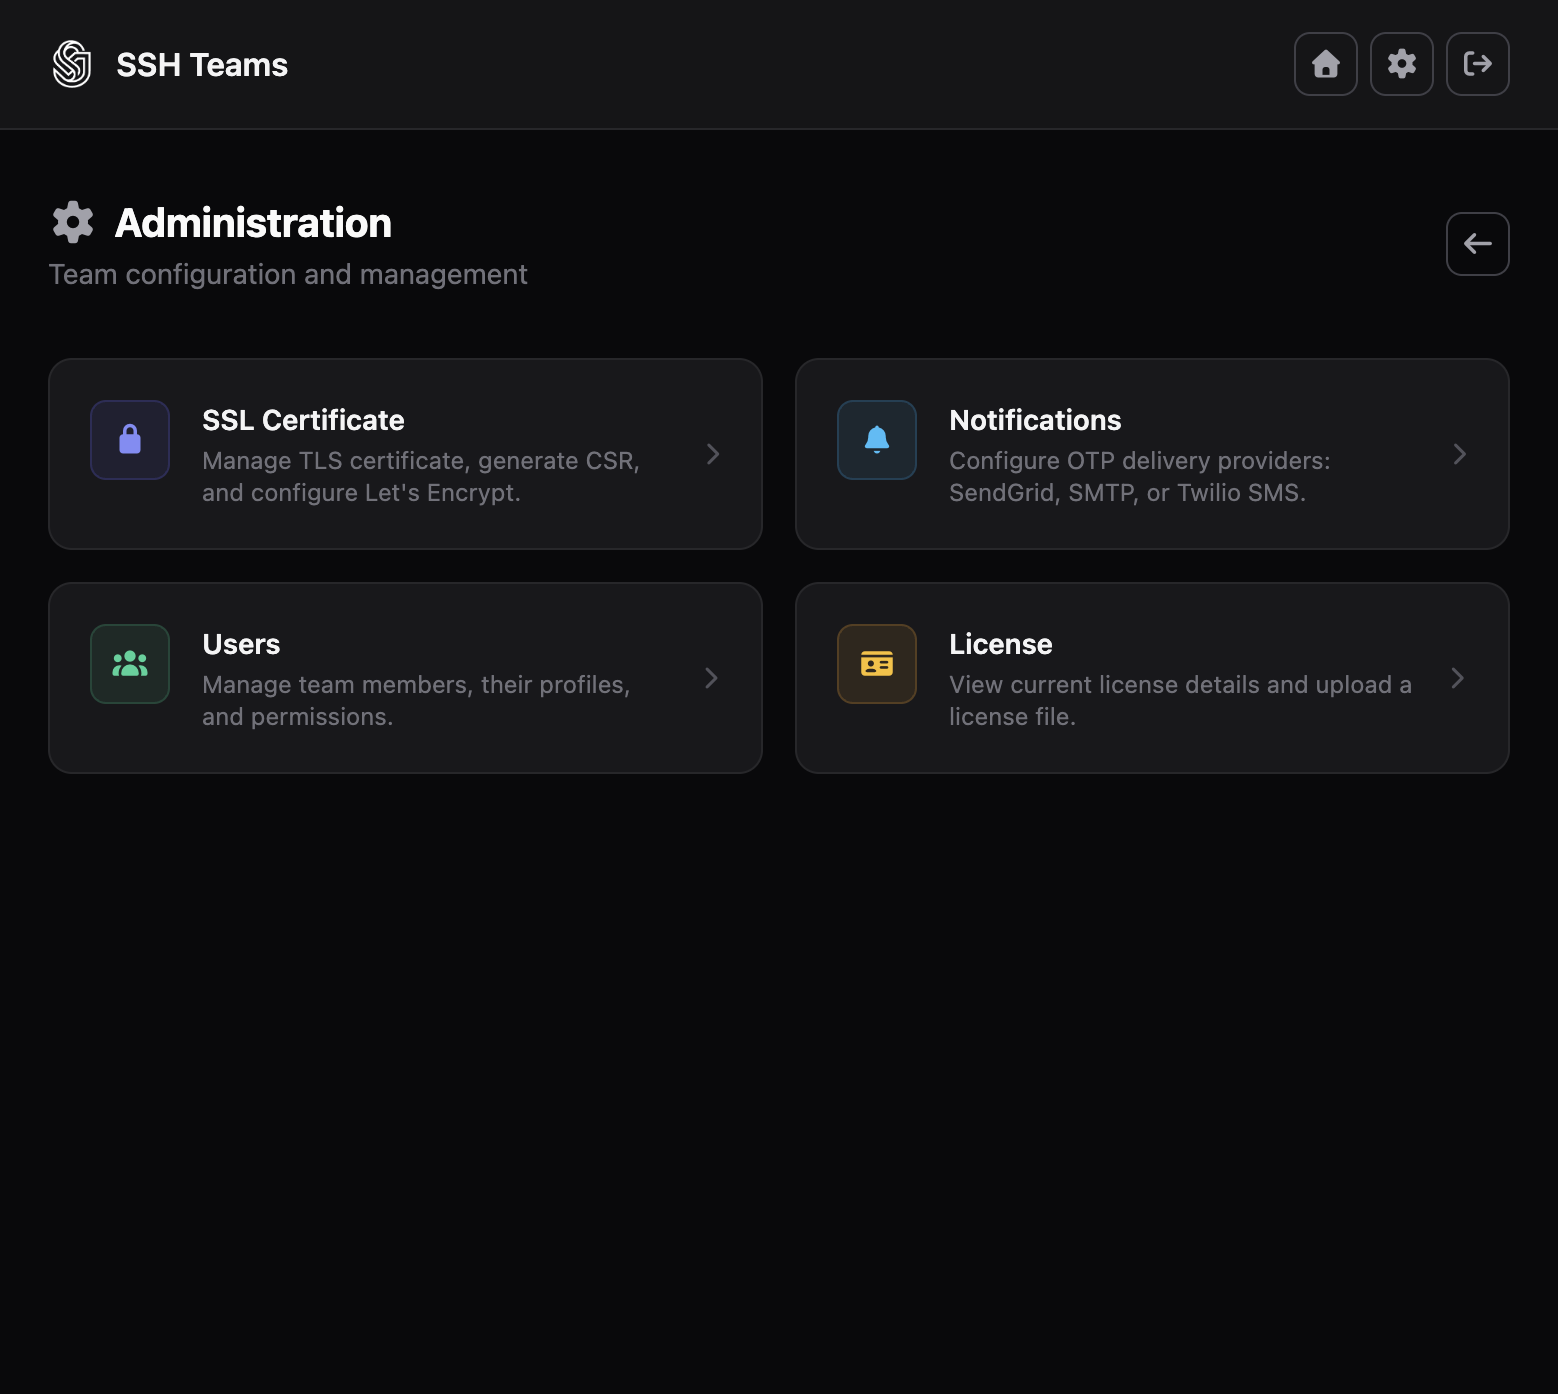Expand SSL Certificate card chevron

(713, 454)
